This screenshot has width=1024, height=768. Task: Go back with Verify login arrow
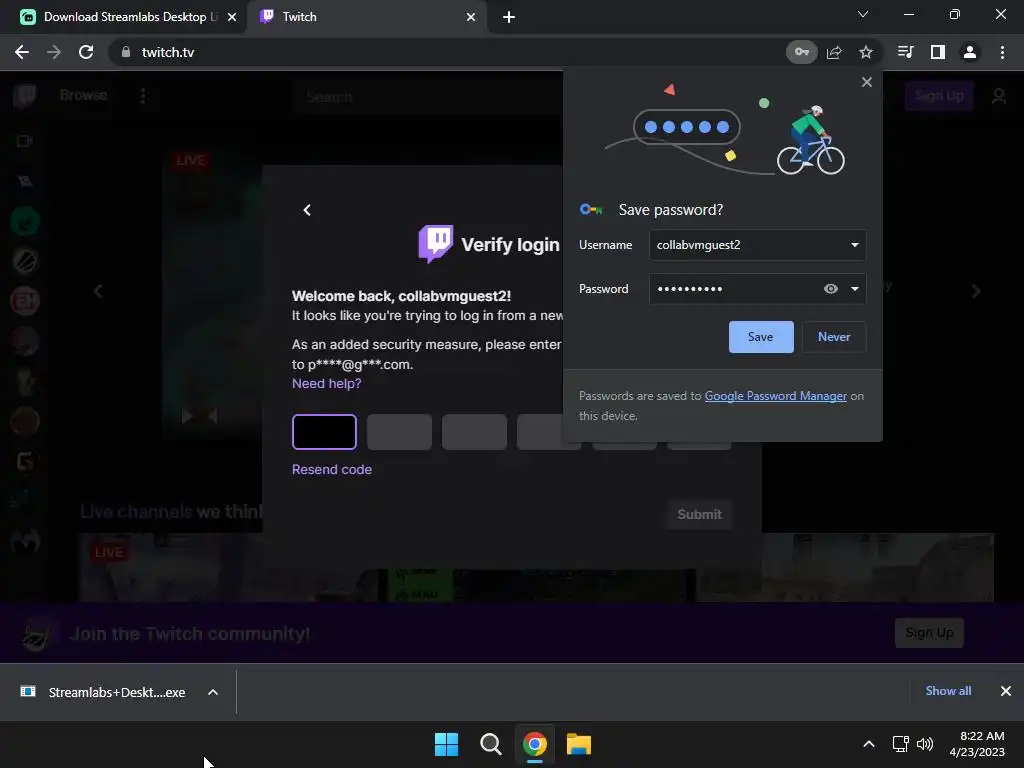pos(307,210)
